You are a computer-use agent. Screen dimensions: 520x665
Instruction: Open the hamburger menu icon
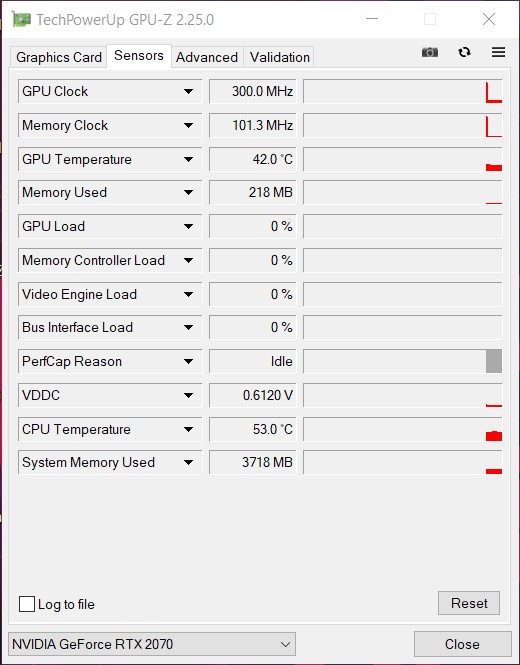tap(498, 52)
